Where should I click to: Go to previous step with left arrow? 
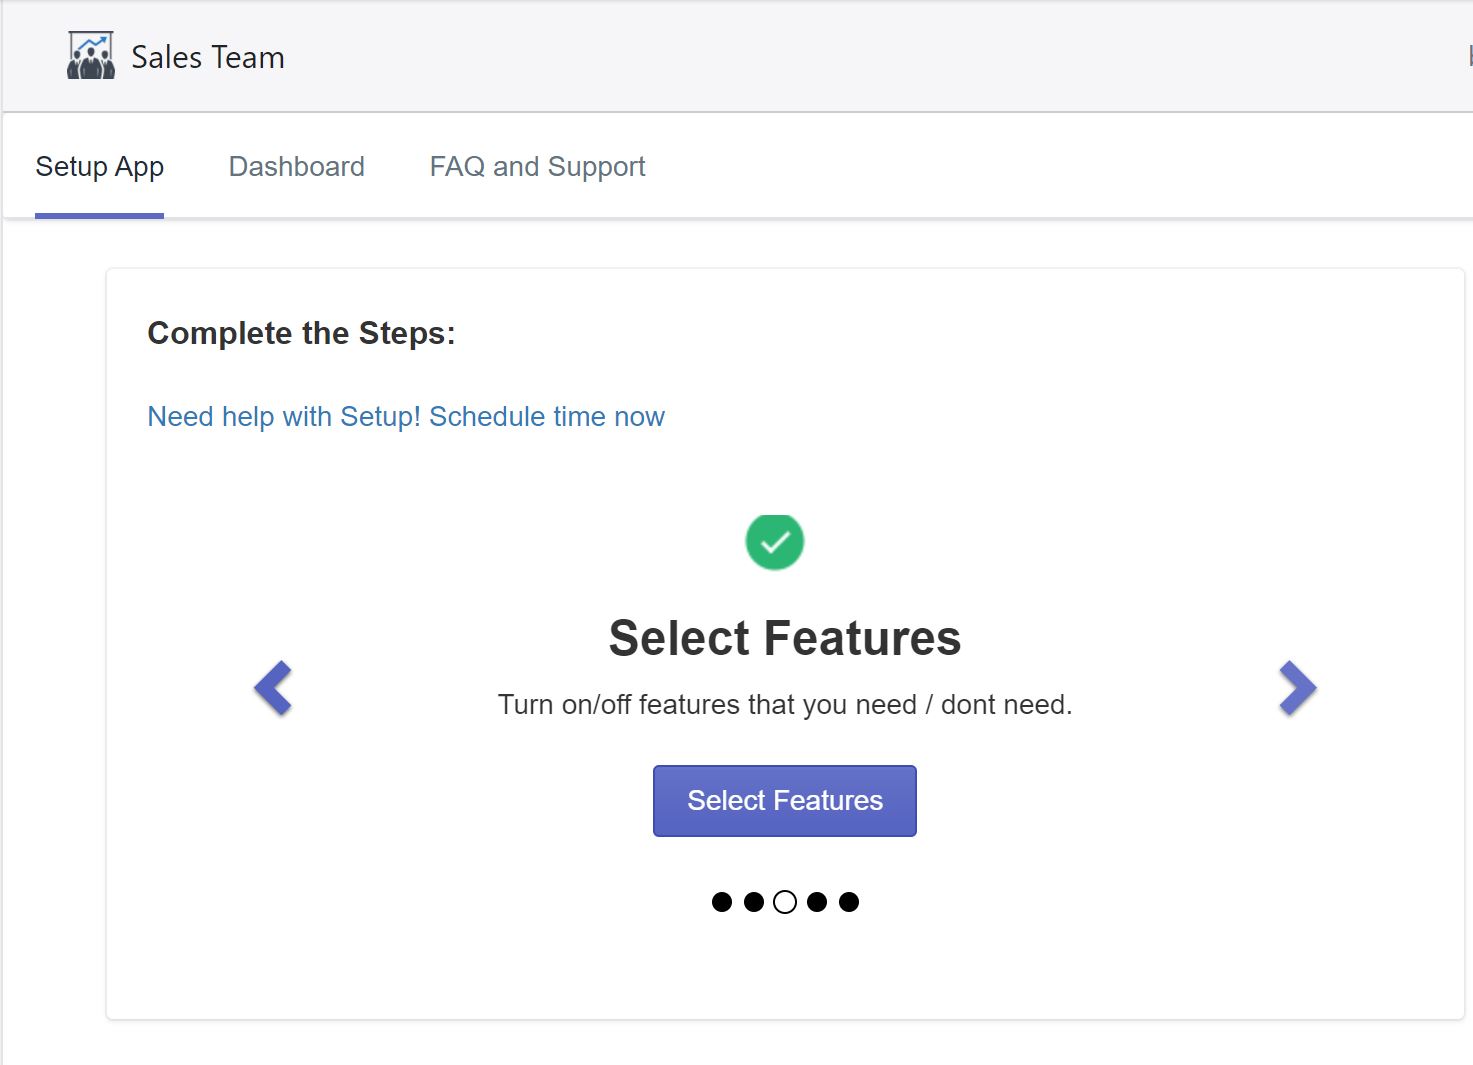click(x=273, y=688)
